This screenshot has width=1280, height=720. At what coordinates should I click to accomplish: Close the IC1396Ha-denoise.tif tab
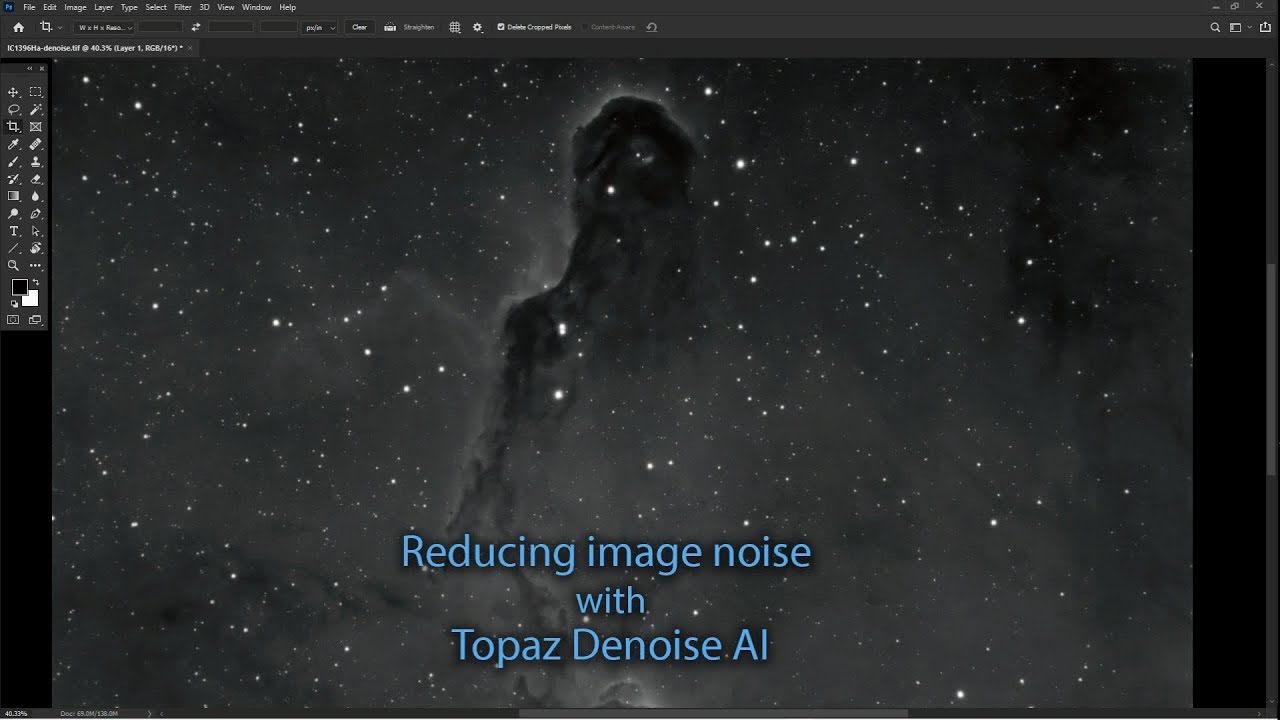coord(190,47)
